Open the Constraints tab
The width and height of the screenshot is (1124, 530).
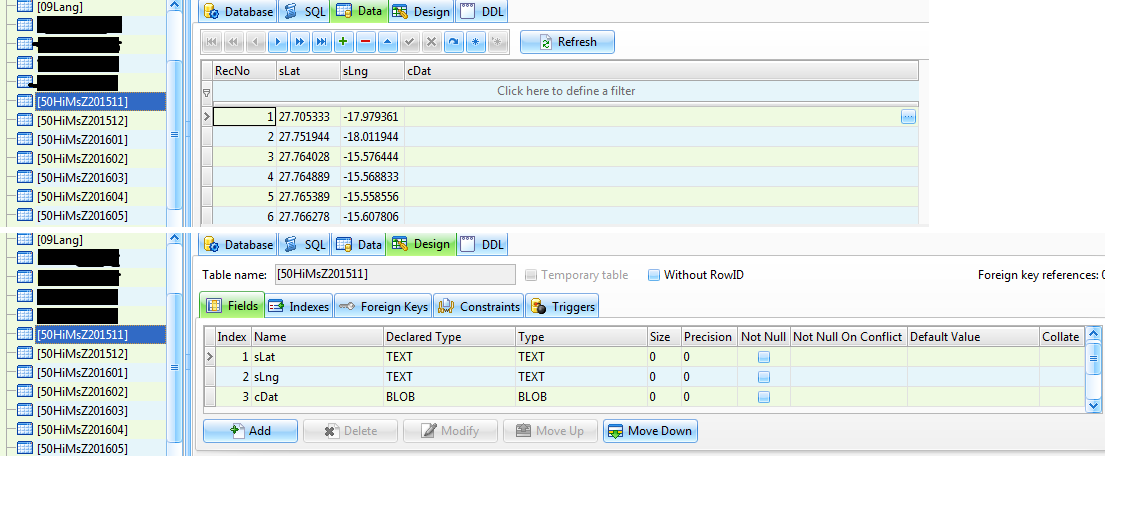click(x=479, y=306)
